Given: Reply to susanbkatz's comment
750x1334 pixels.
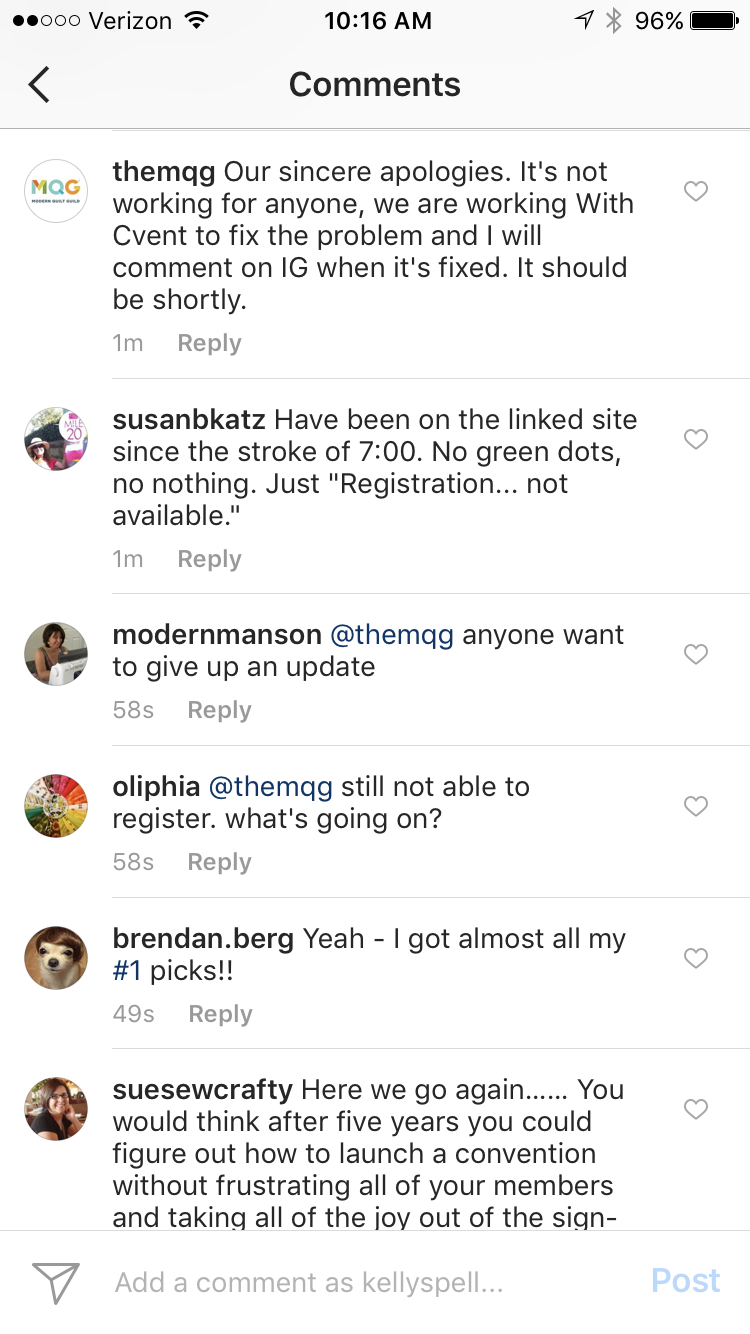Looking at the screenshot, I should (x=209, y=559).
